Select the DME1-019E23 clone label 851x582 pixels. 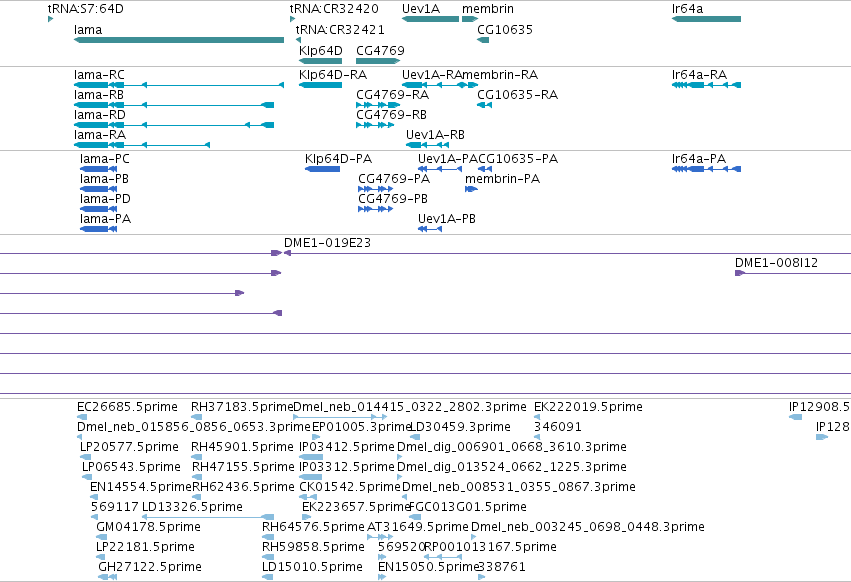pos(327,243)
